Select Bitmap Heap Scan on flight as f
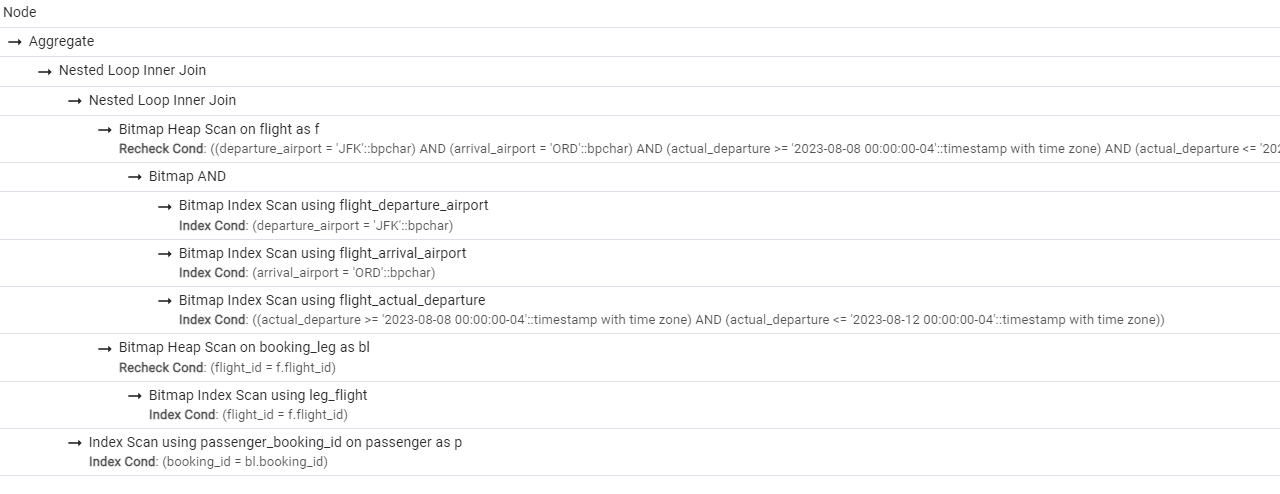Screen dimensions: 1280x494 (x=219, y=129)
